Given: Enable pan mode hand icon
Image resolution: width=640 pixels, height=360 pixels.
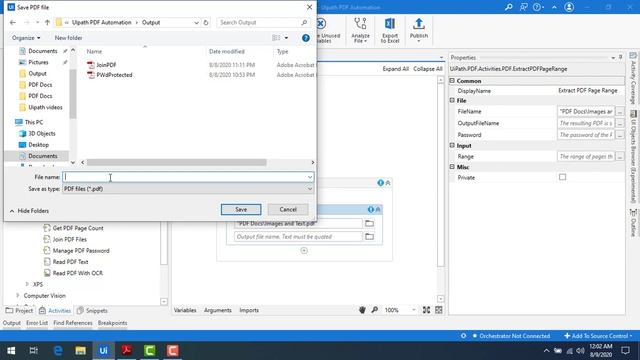Looking at the screenshot, I should point(362,310).
